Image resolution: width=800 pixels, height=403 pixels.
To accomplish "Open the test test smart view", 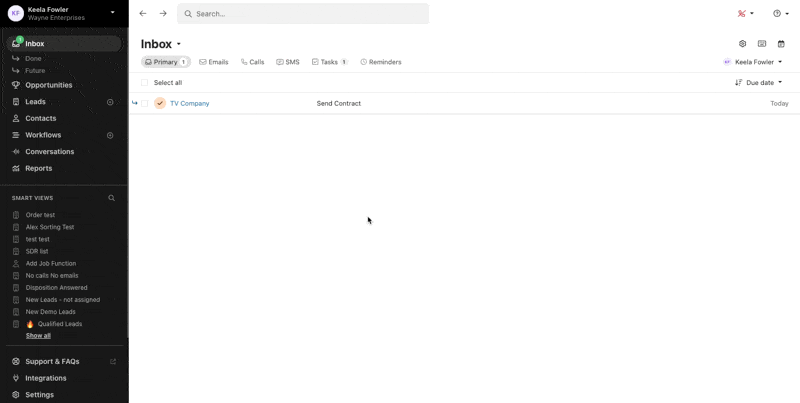I will [x=38, y=239].
